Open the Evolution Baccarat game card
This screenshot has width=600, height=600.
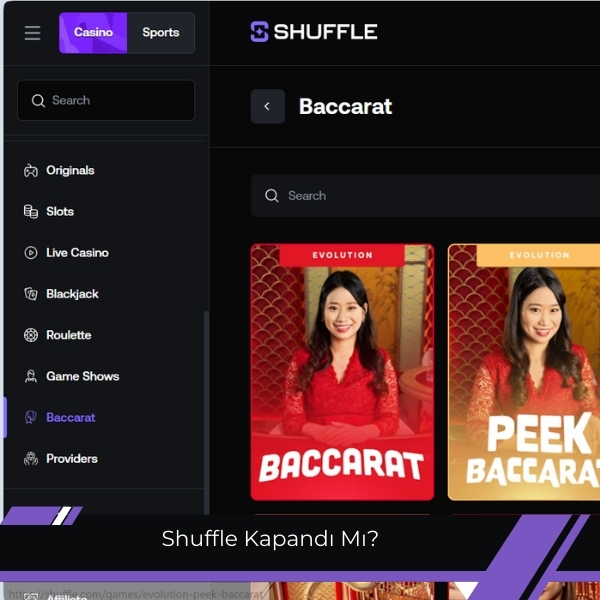click(342, 372)
